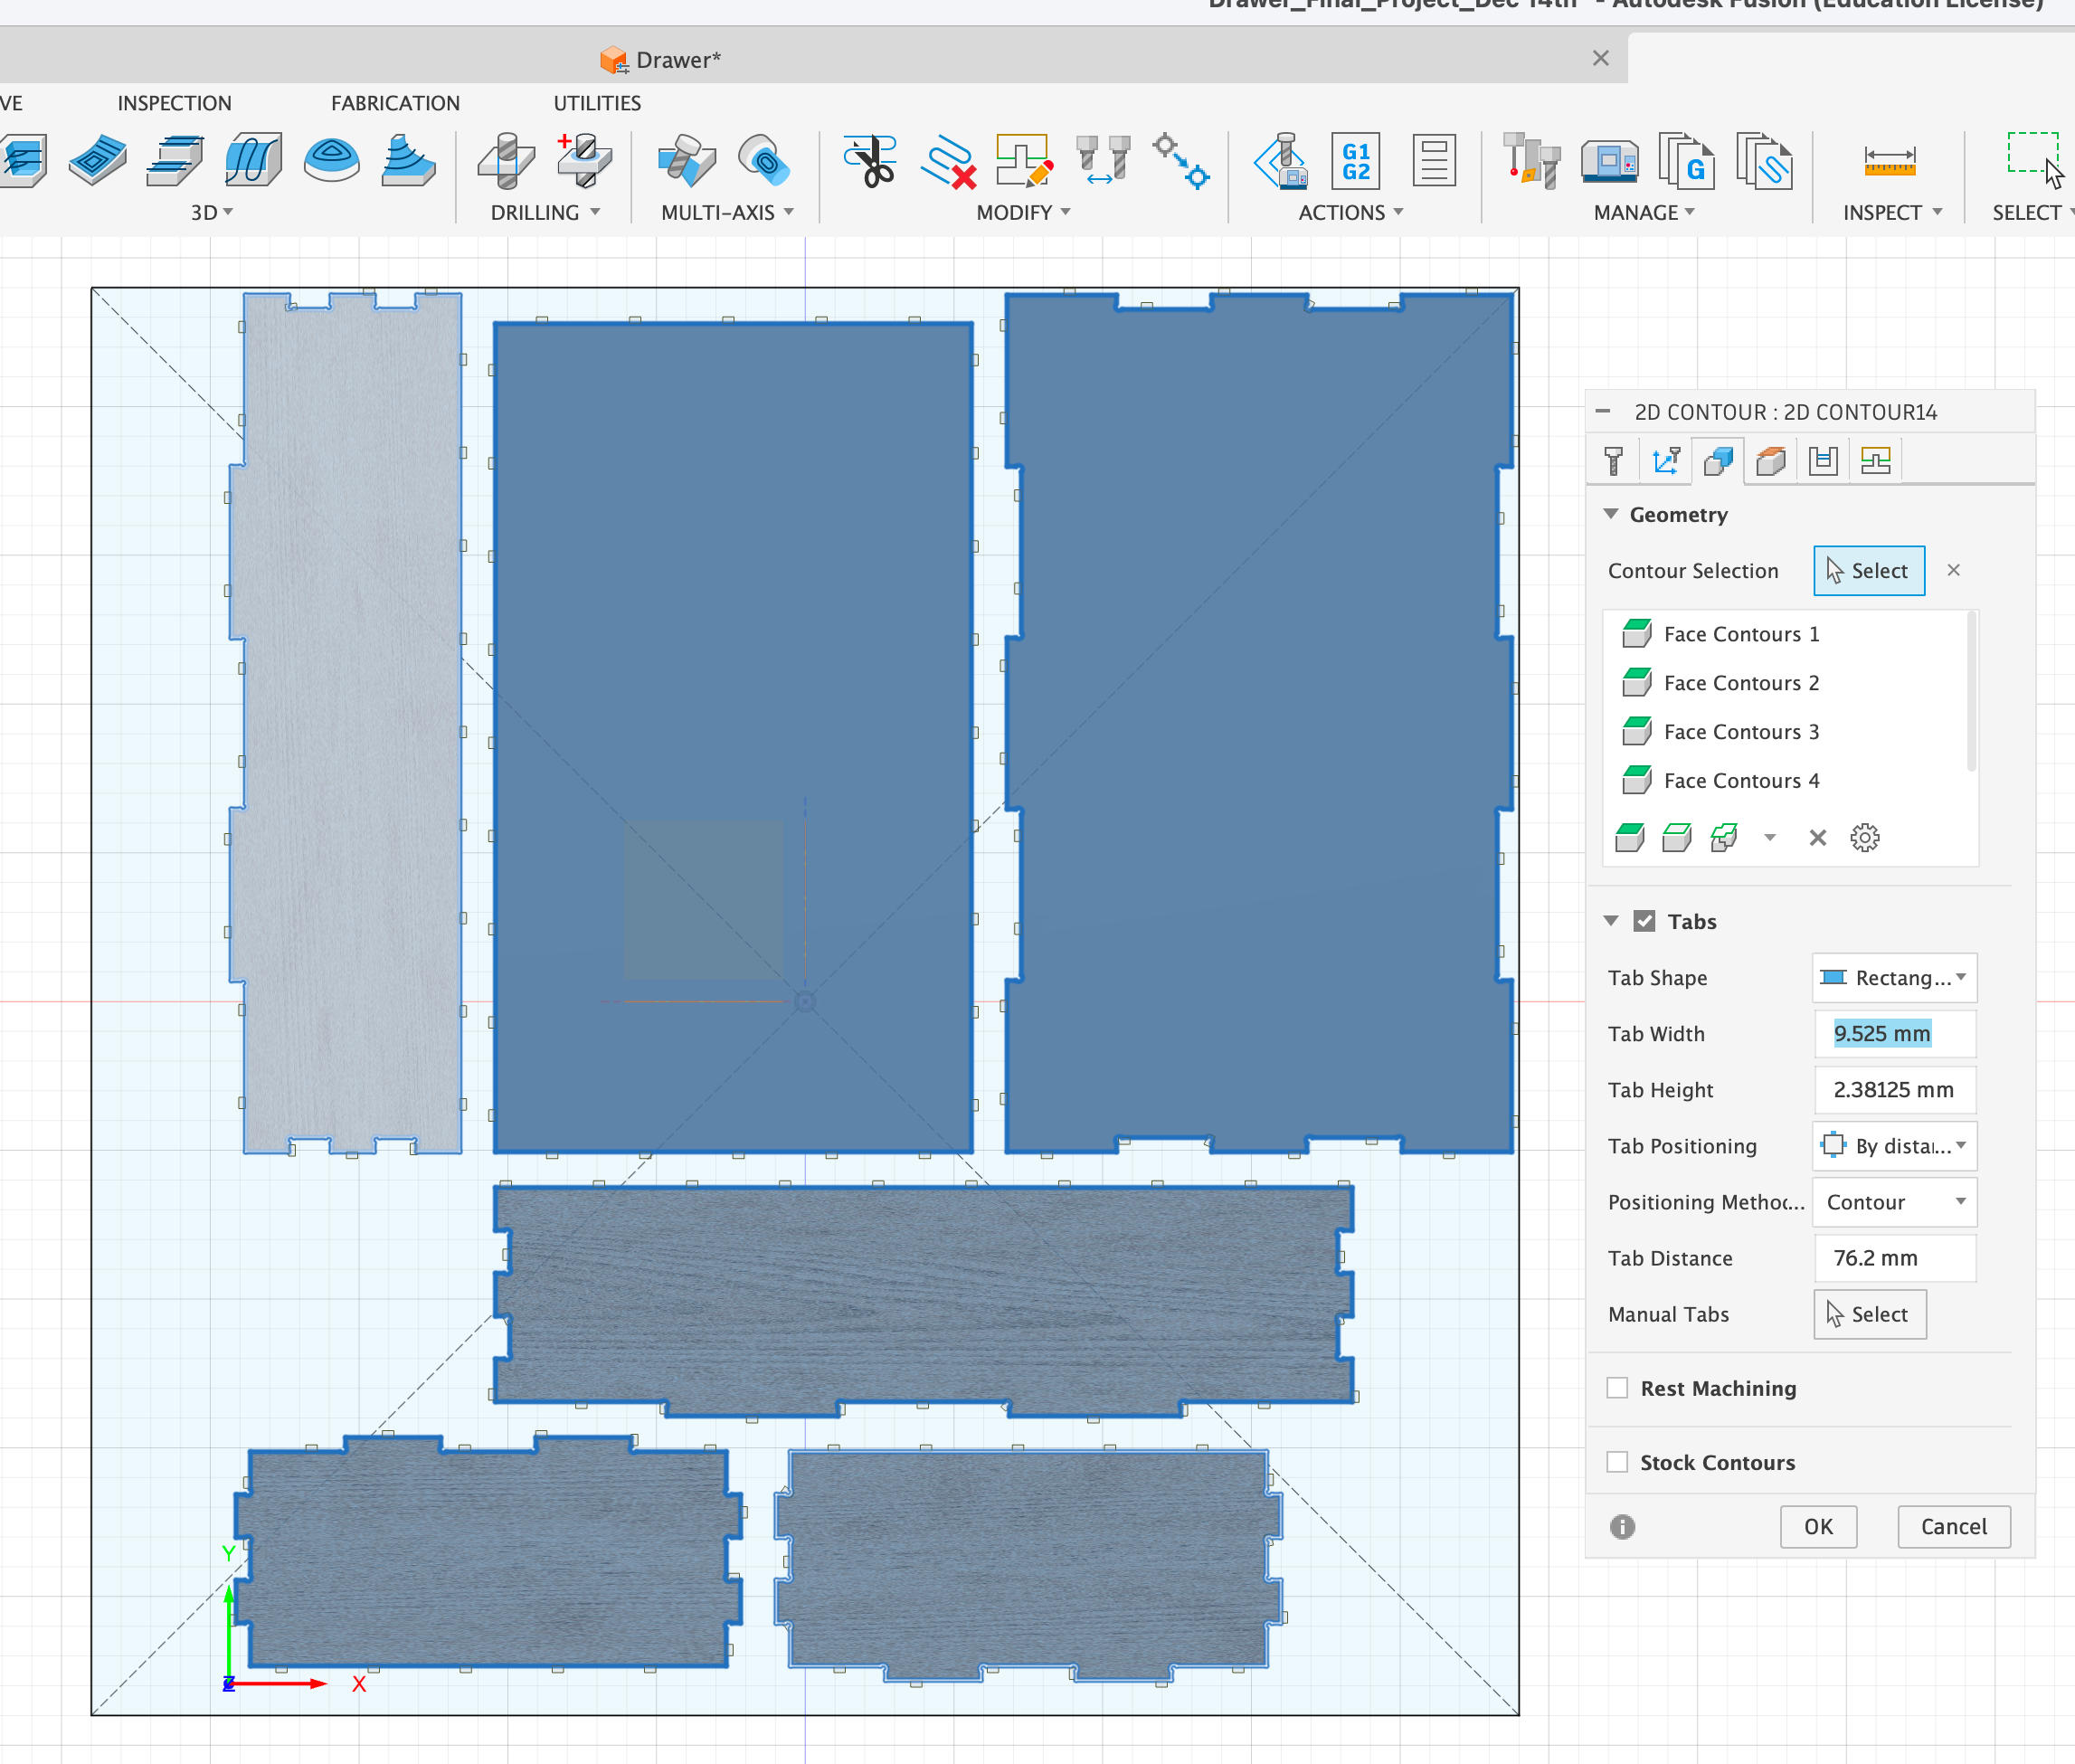Image resolution: width=2075 pixels, height=1764 pixels.
Task: Open the Tab Shape dropdown
Action: (1894, 978)
